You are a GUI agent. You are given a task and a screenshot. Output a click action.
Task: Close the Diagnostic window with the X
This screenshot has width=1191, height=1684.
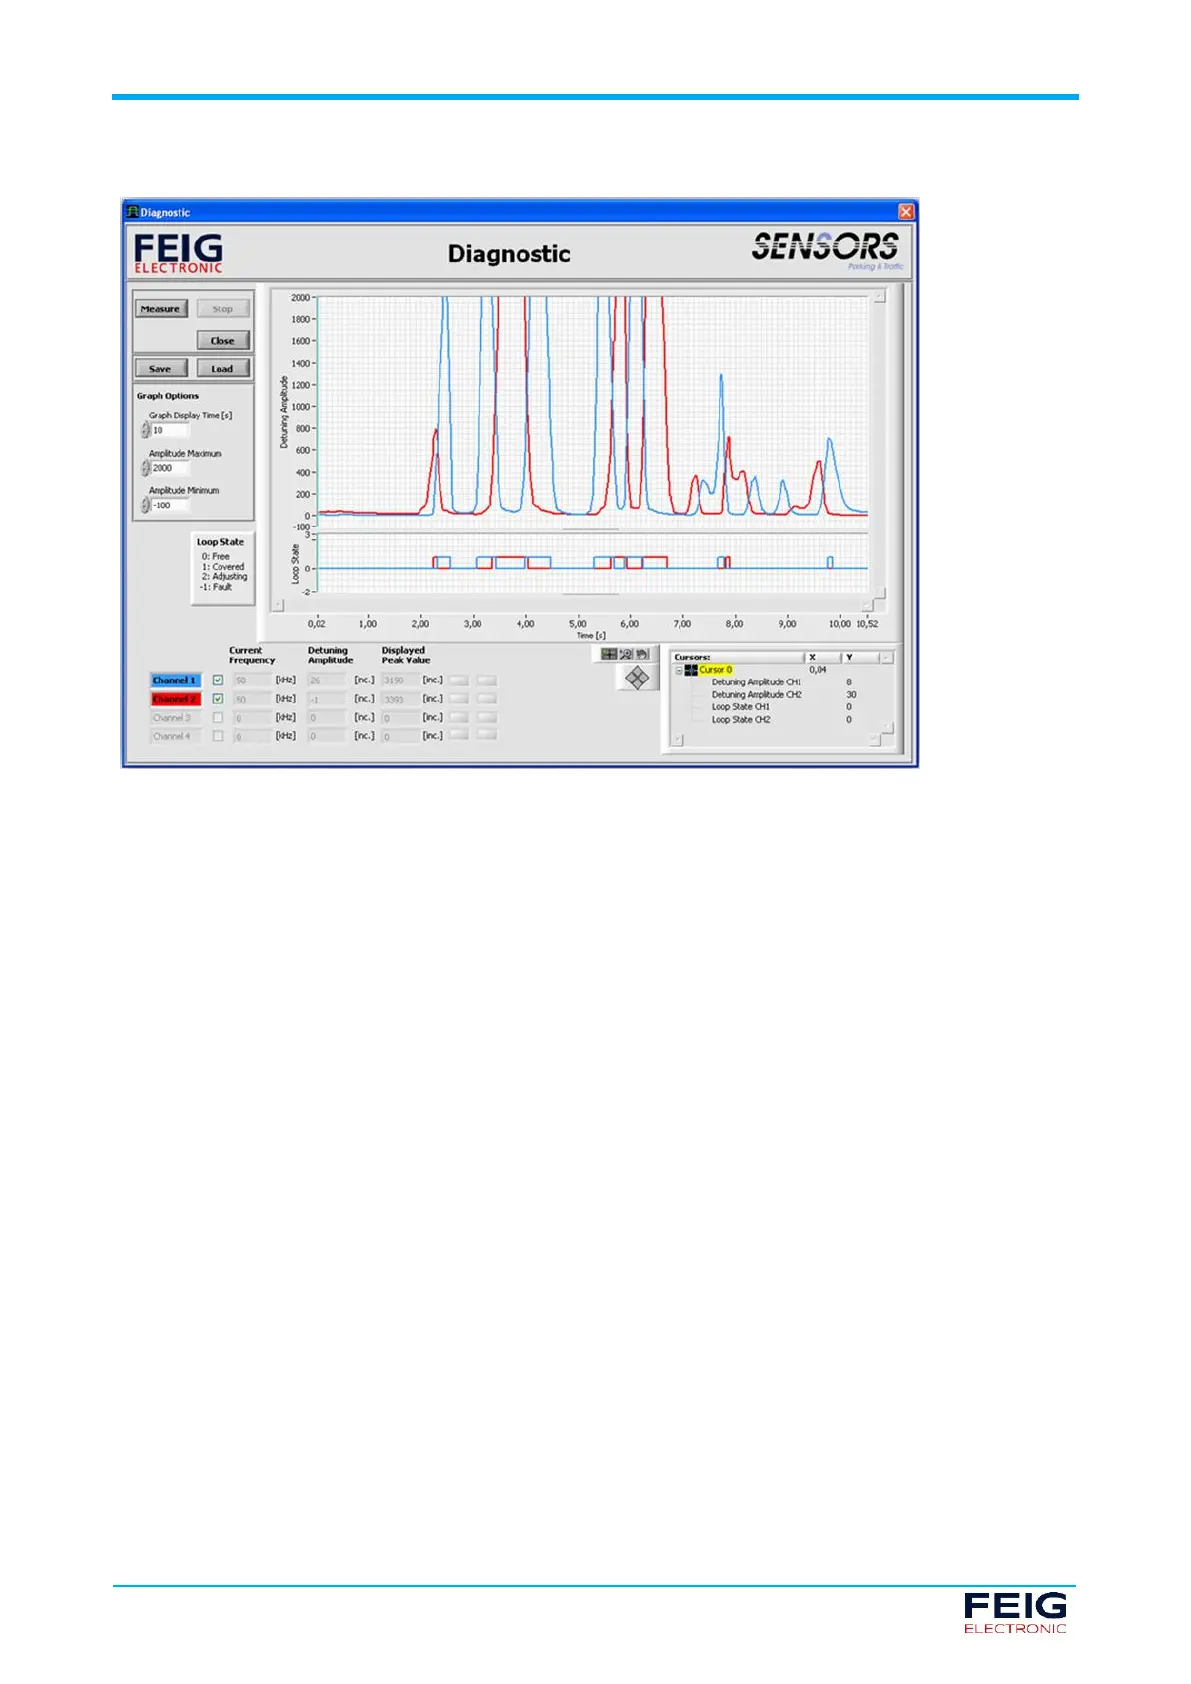905,212
